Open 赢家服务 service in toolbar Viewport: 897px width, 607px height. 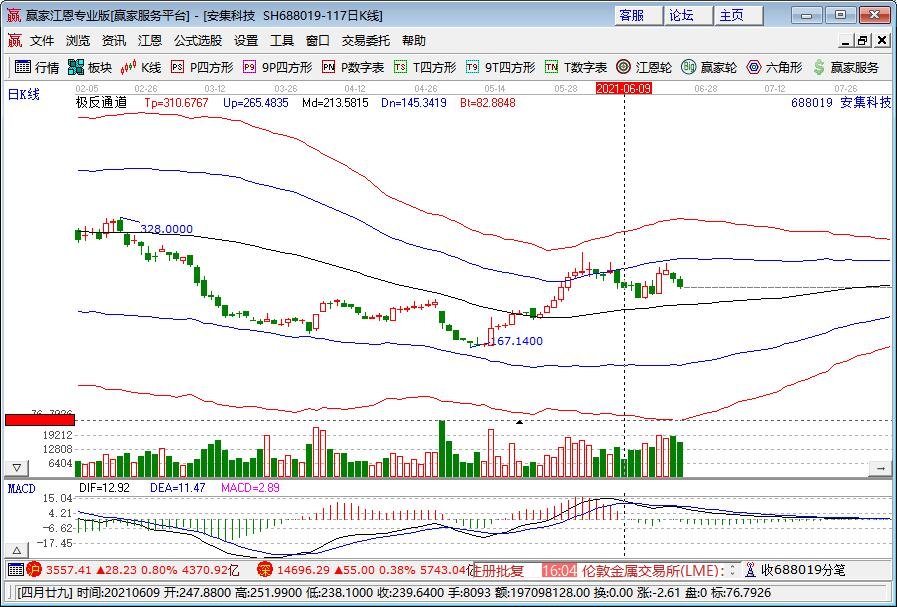846,68
